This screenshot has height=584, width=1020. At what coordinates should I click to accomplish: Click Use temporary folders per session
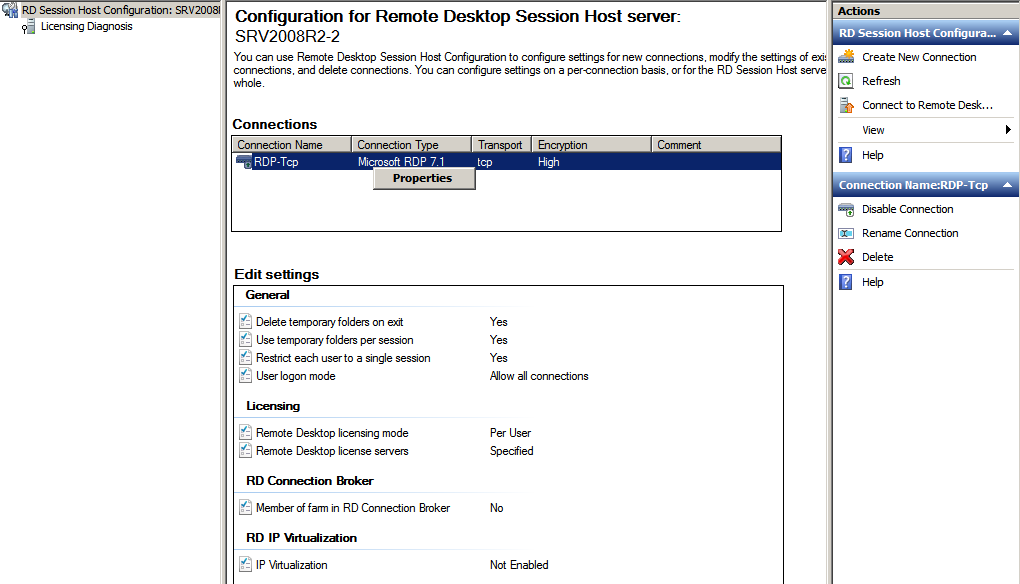334,340
